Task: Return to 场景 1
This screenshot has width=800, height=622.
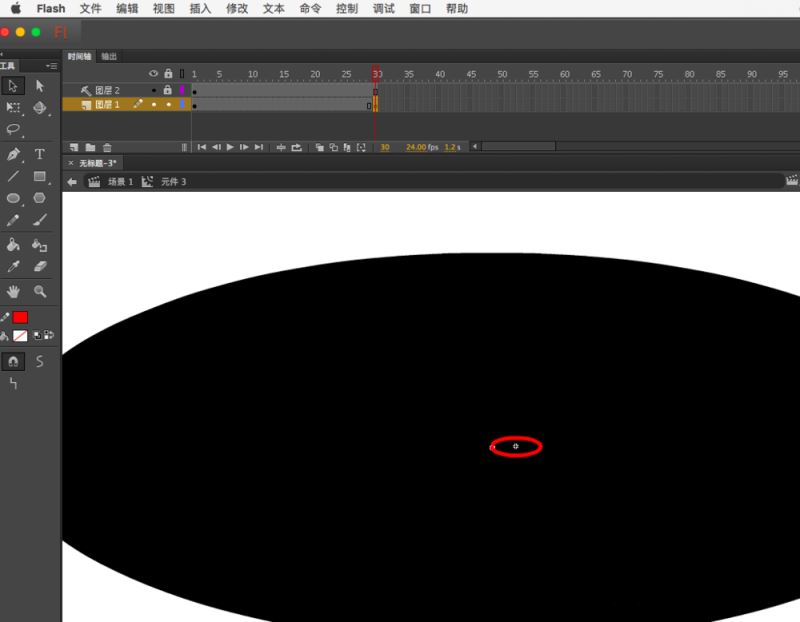Action: click(x=120, y=182)
